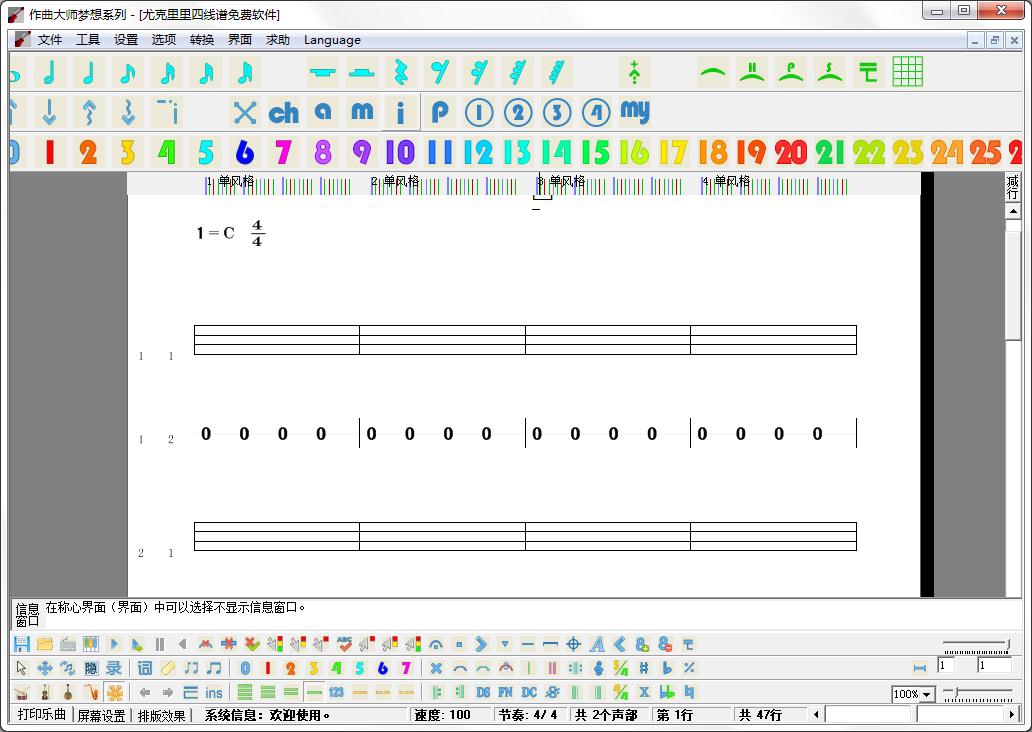Select the green chord grid icon
1032x732 pixels.
[x=907, y=72]
